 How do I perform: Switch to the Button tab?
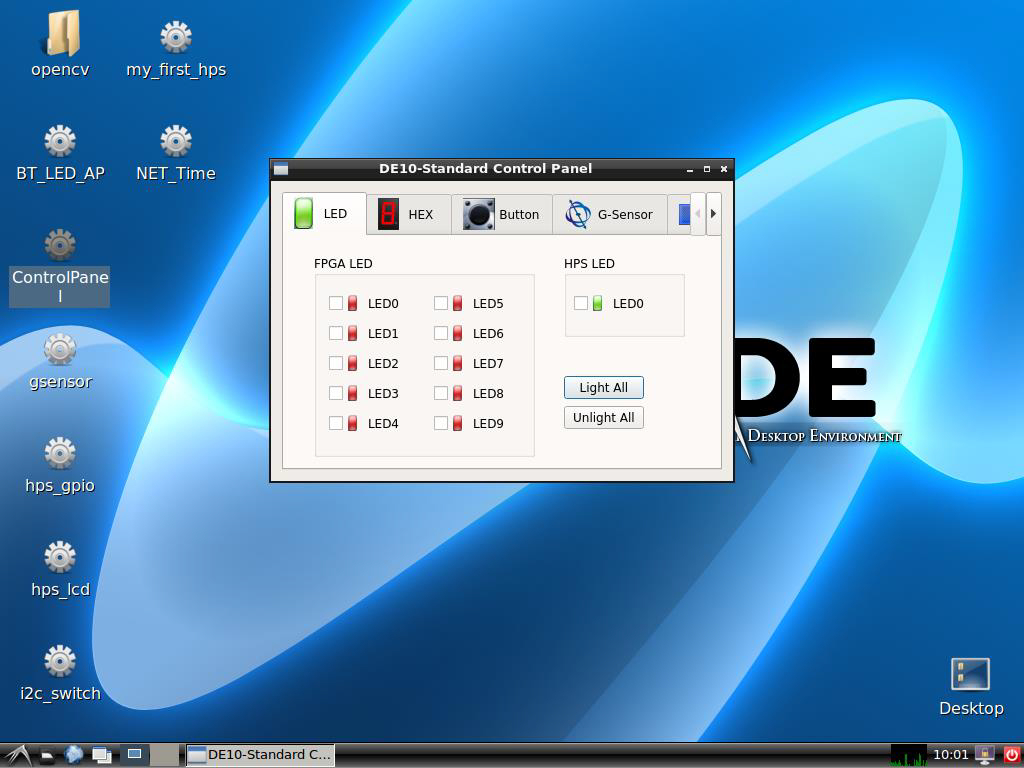tap(502, 214)
